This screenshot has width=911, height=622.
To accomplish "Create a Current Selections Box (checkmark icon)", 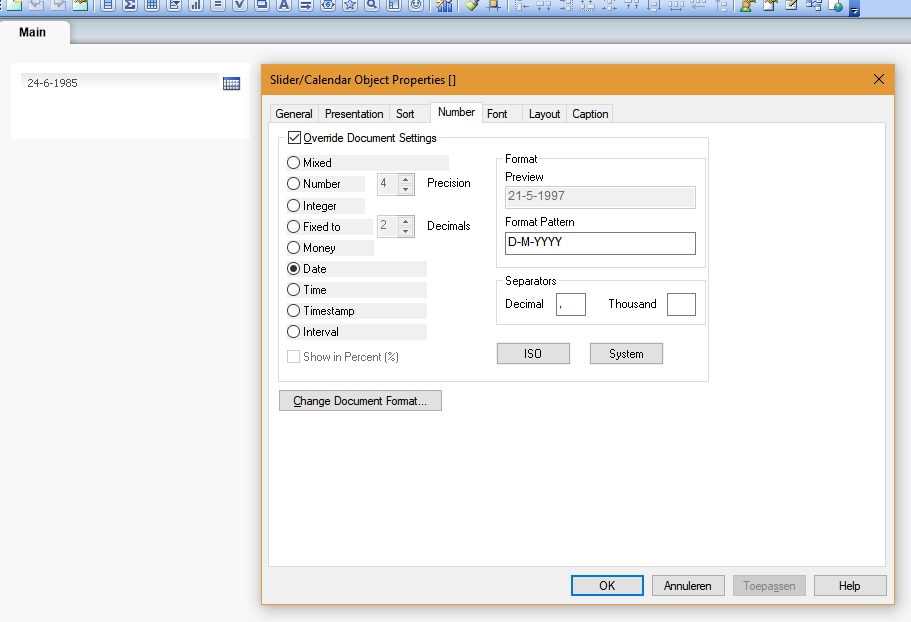I will pos(240,5).
